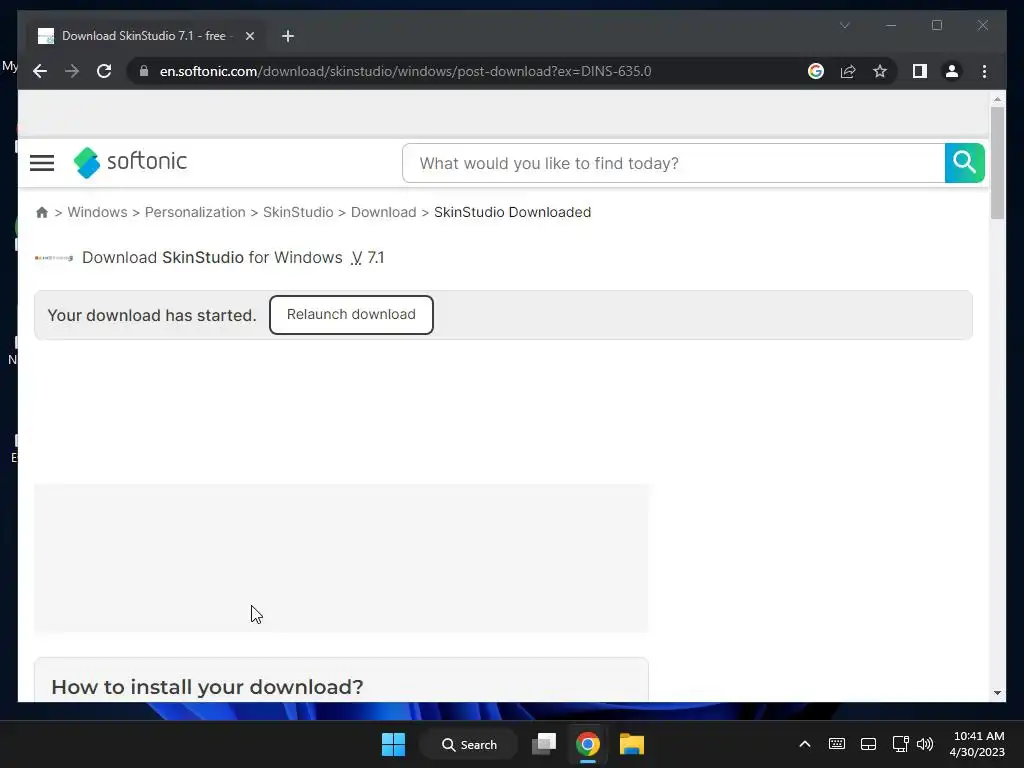1024x768 pixels.
Task: Click the teal search magnifier button
Action: [x=964, y=163]
